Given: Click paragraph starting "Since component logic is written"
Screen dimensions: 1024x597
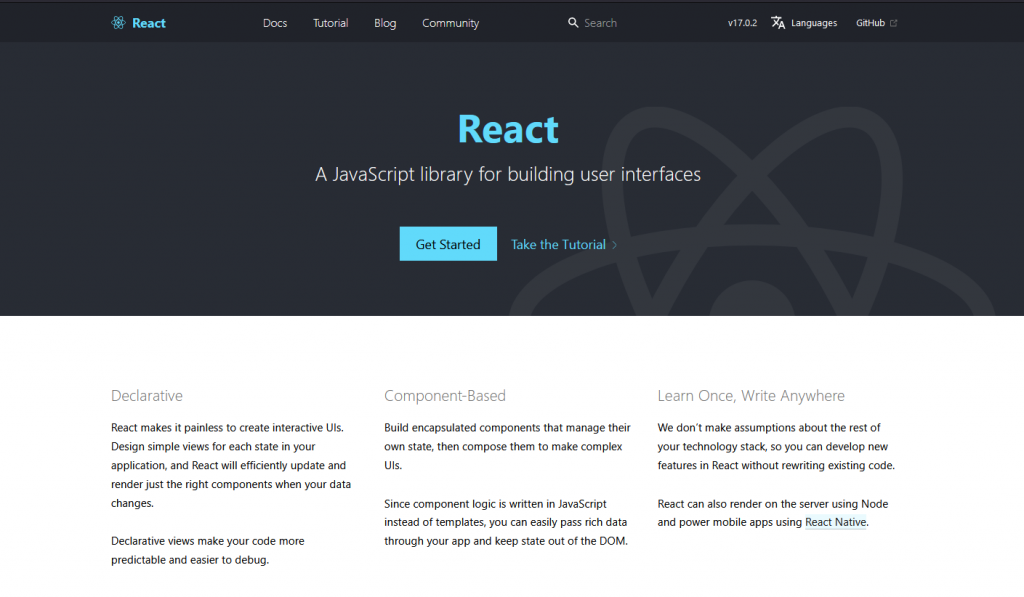Looking at the screenshot, I should click(x=506, y=522).
